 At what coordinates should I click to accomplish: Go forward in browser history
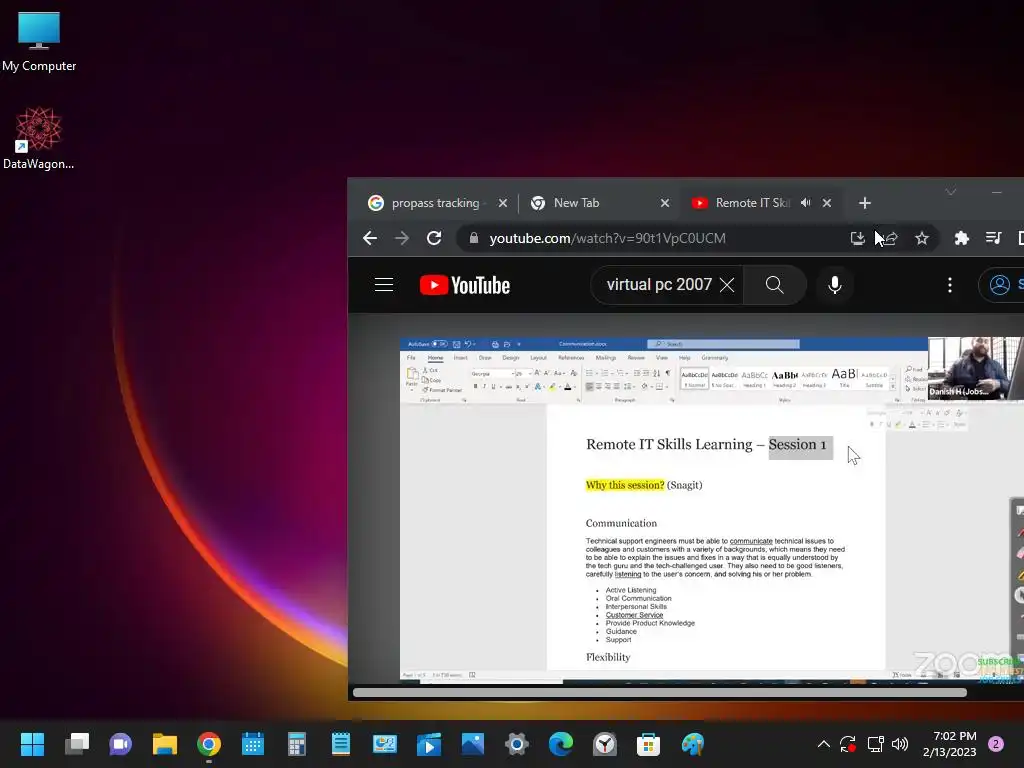coord(402,238)
